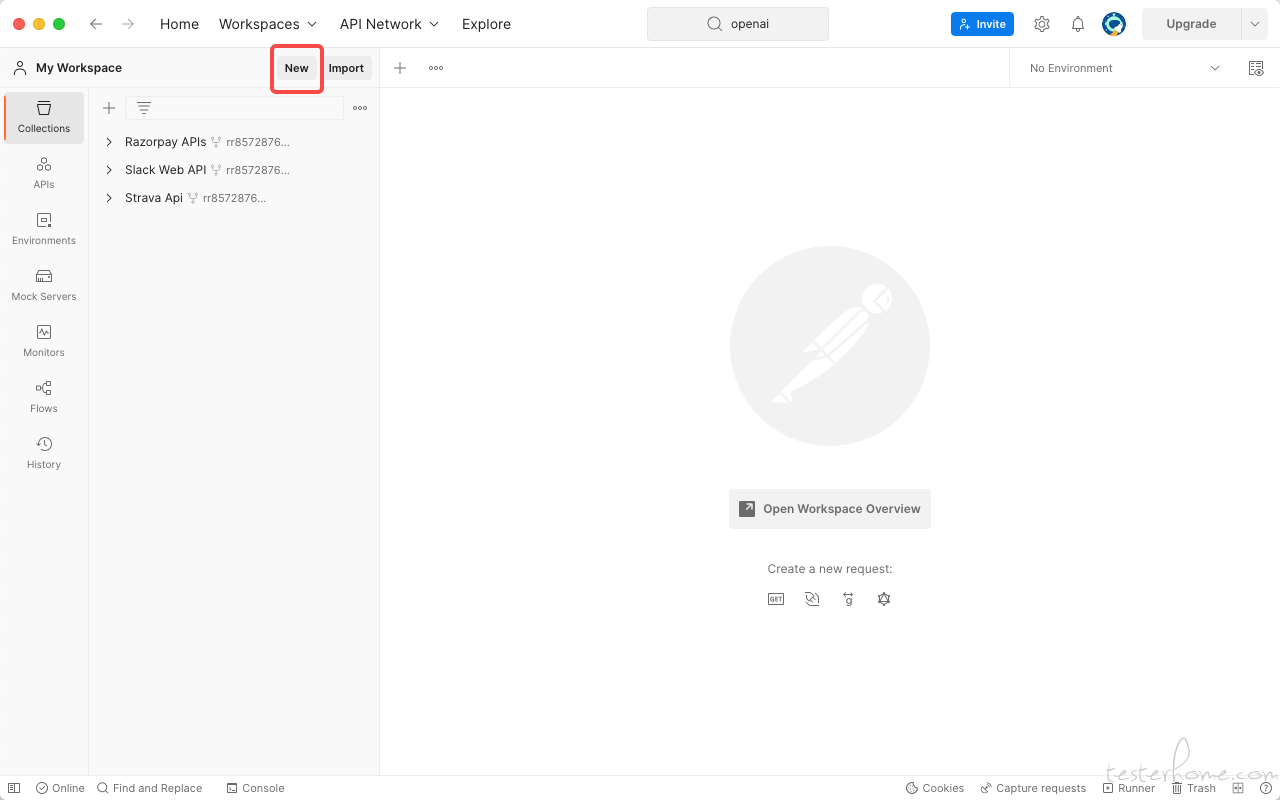Open Trash from status bar

coord(1193,788)
